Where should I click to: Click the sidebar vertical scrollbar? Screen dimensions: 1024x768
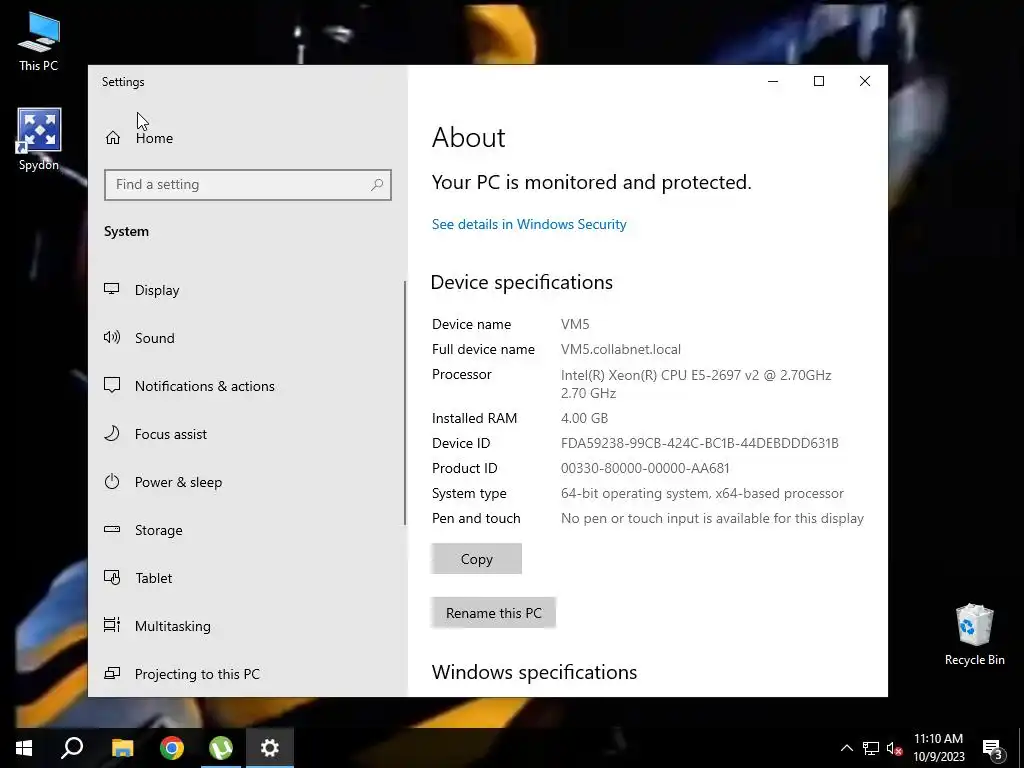click(405, 403)
